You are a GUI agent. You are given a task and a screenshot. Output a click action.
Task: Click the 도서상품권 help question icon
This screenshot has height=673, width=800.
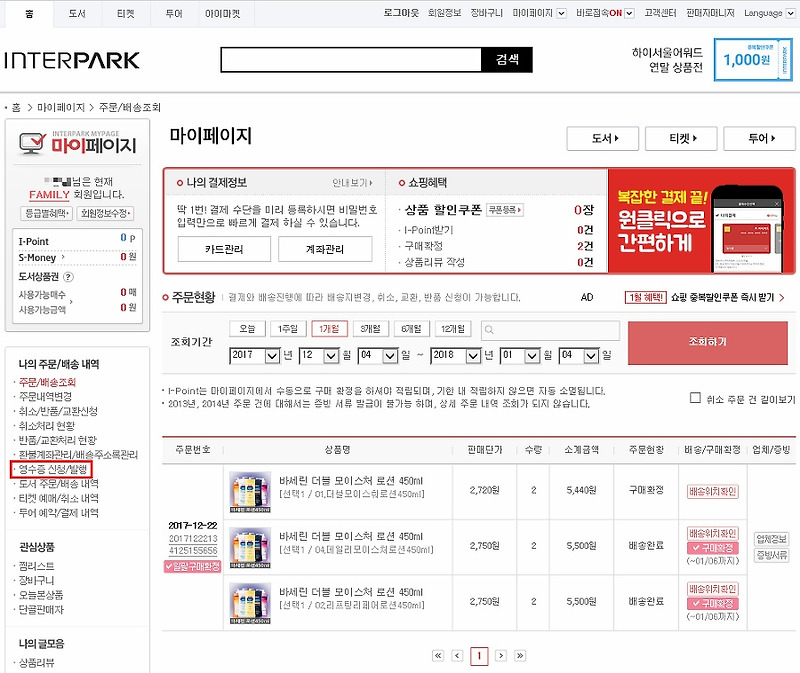click(x=68, y=277)
